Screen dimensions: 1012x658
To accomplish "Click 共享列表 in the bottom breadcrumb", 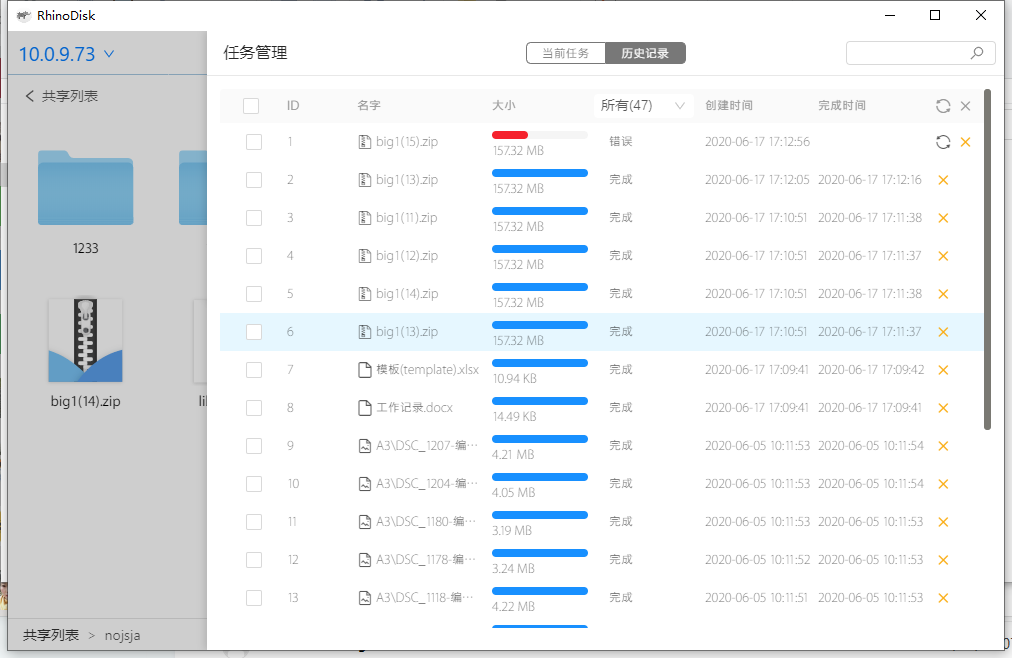I will pyautogui.click(x=50, y=635).
